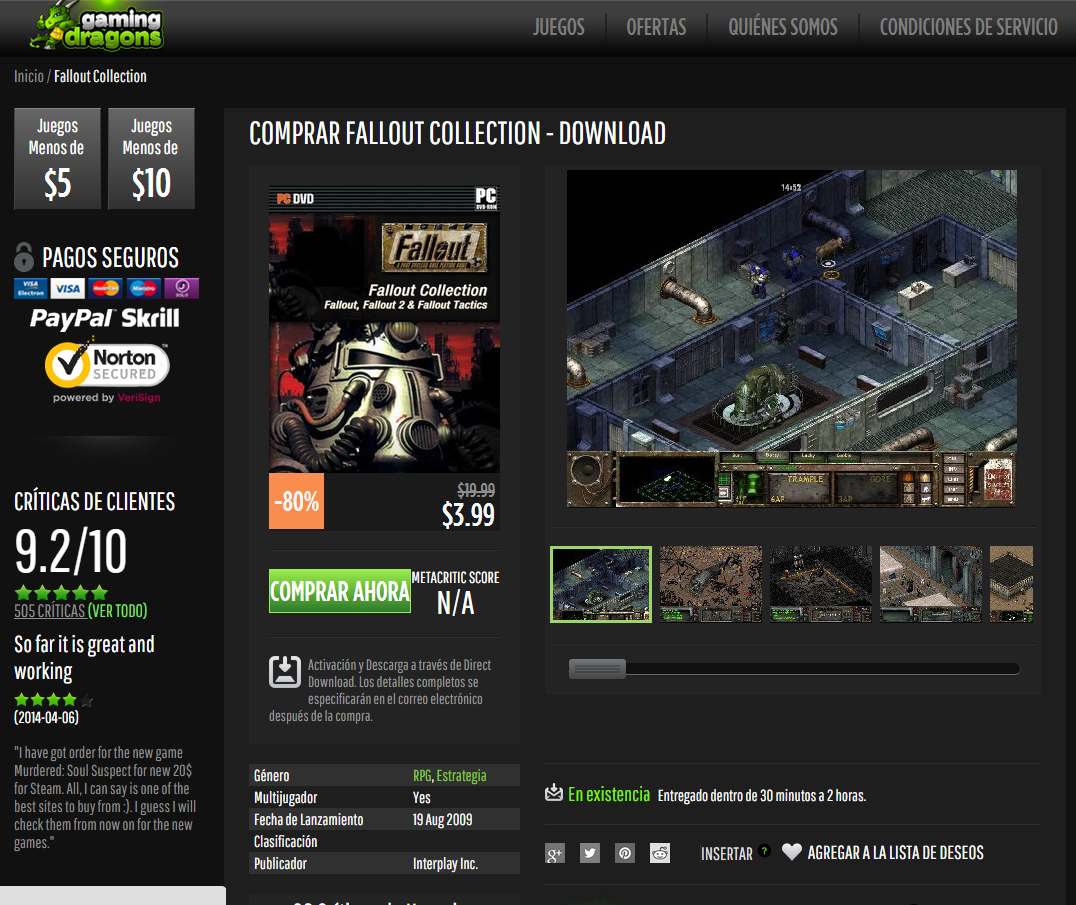Share on Reddit
This screenshot has height=905, width=1076.
coord(659,854)
